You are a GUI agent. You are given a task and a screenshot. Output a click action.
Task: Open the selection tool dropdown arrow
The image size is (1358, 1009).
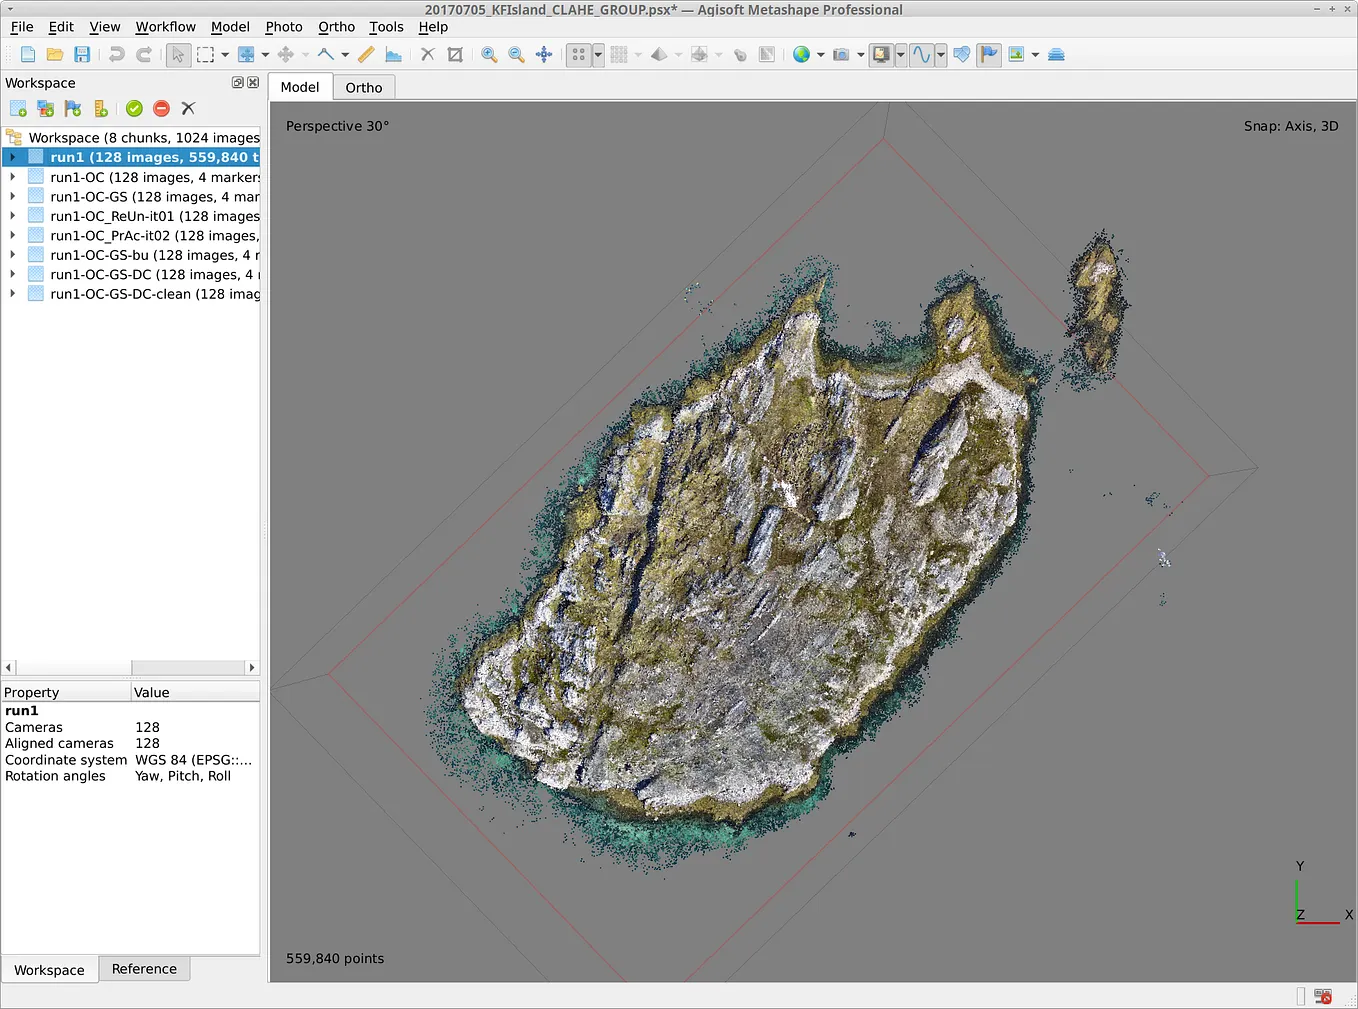point(225,55)
